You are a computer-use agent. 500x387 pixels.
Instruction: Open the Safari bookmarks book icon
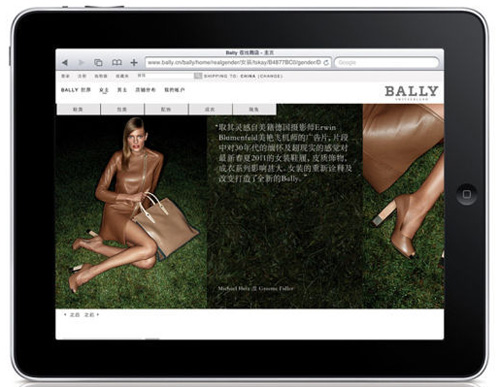[117, 63]
